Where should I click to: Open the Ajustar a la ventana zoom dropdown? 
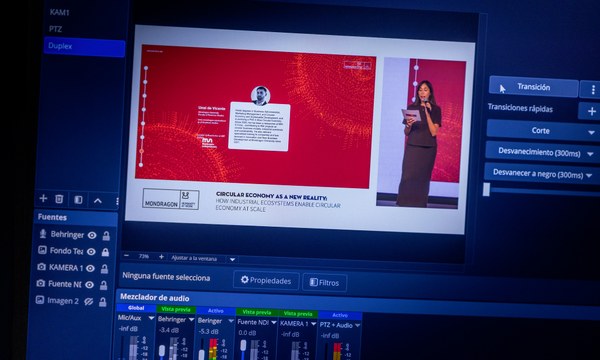(232, 259)
